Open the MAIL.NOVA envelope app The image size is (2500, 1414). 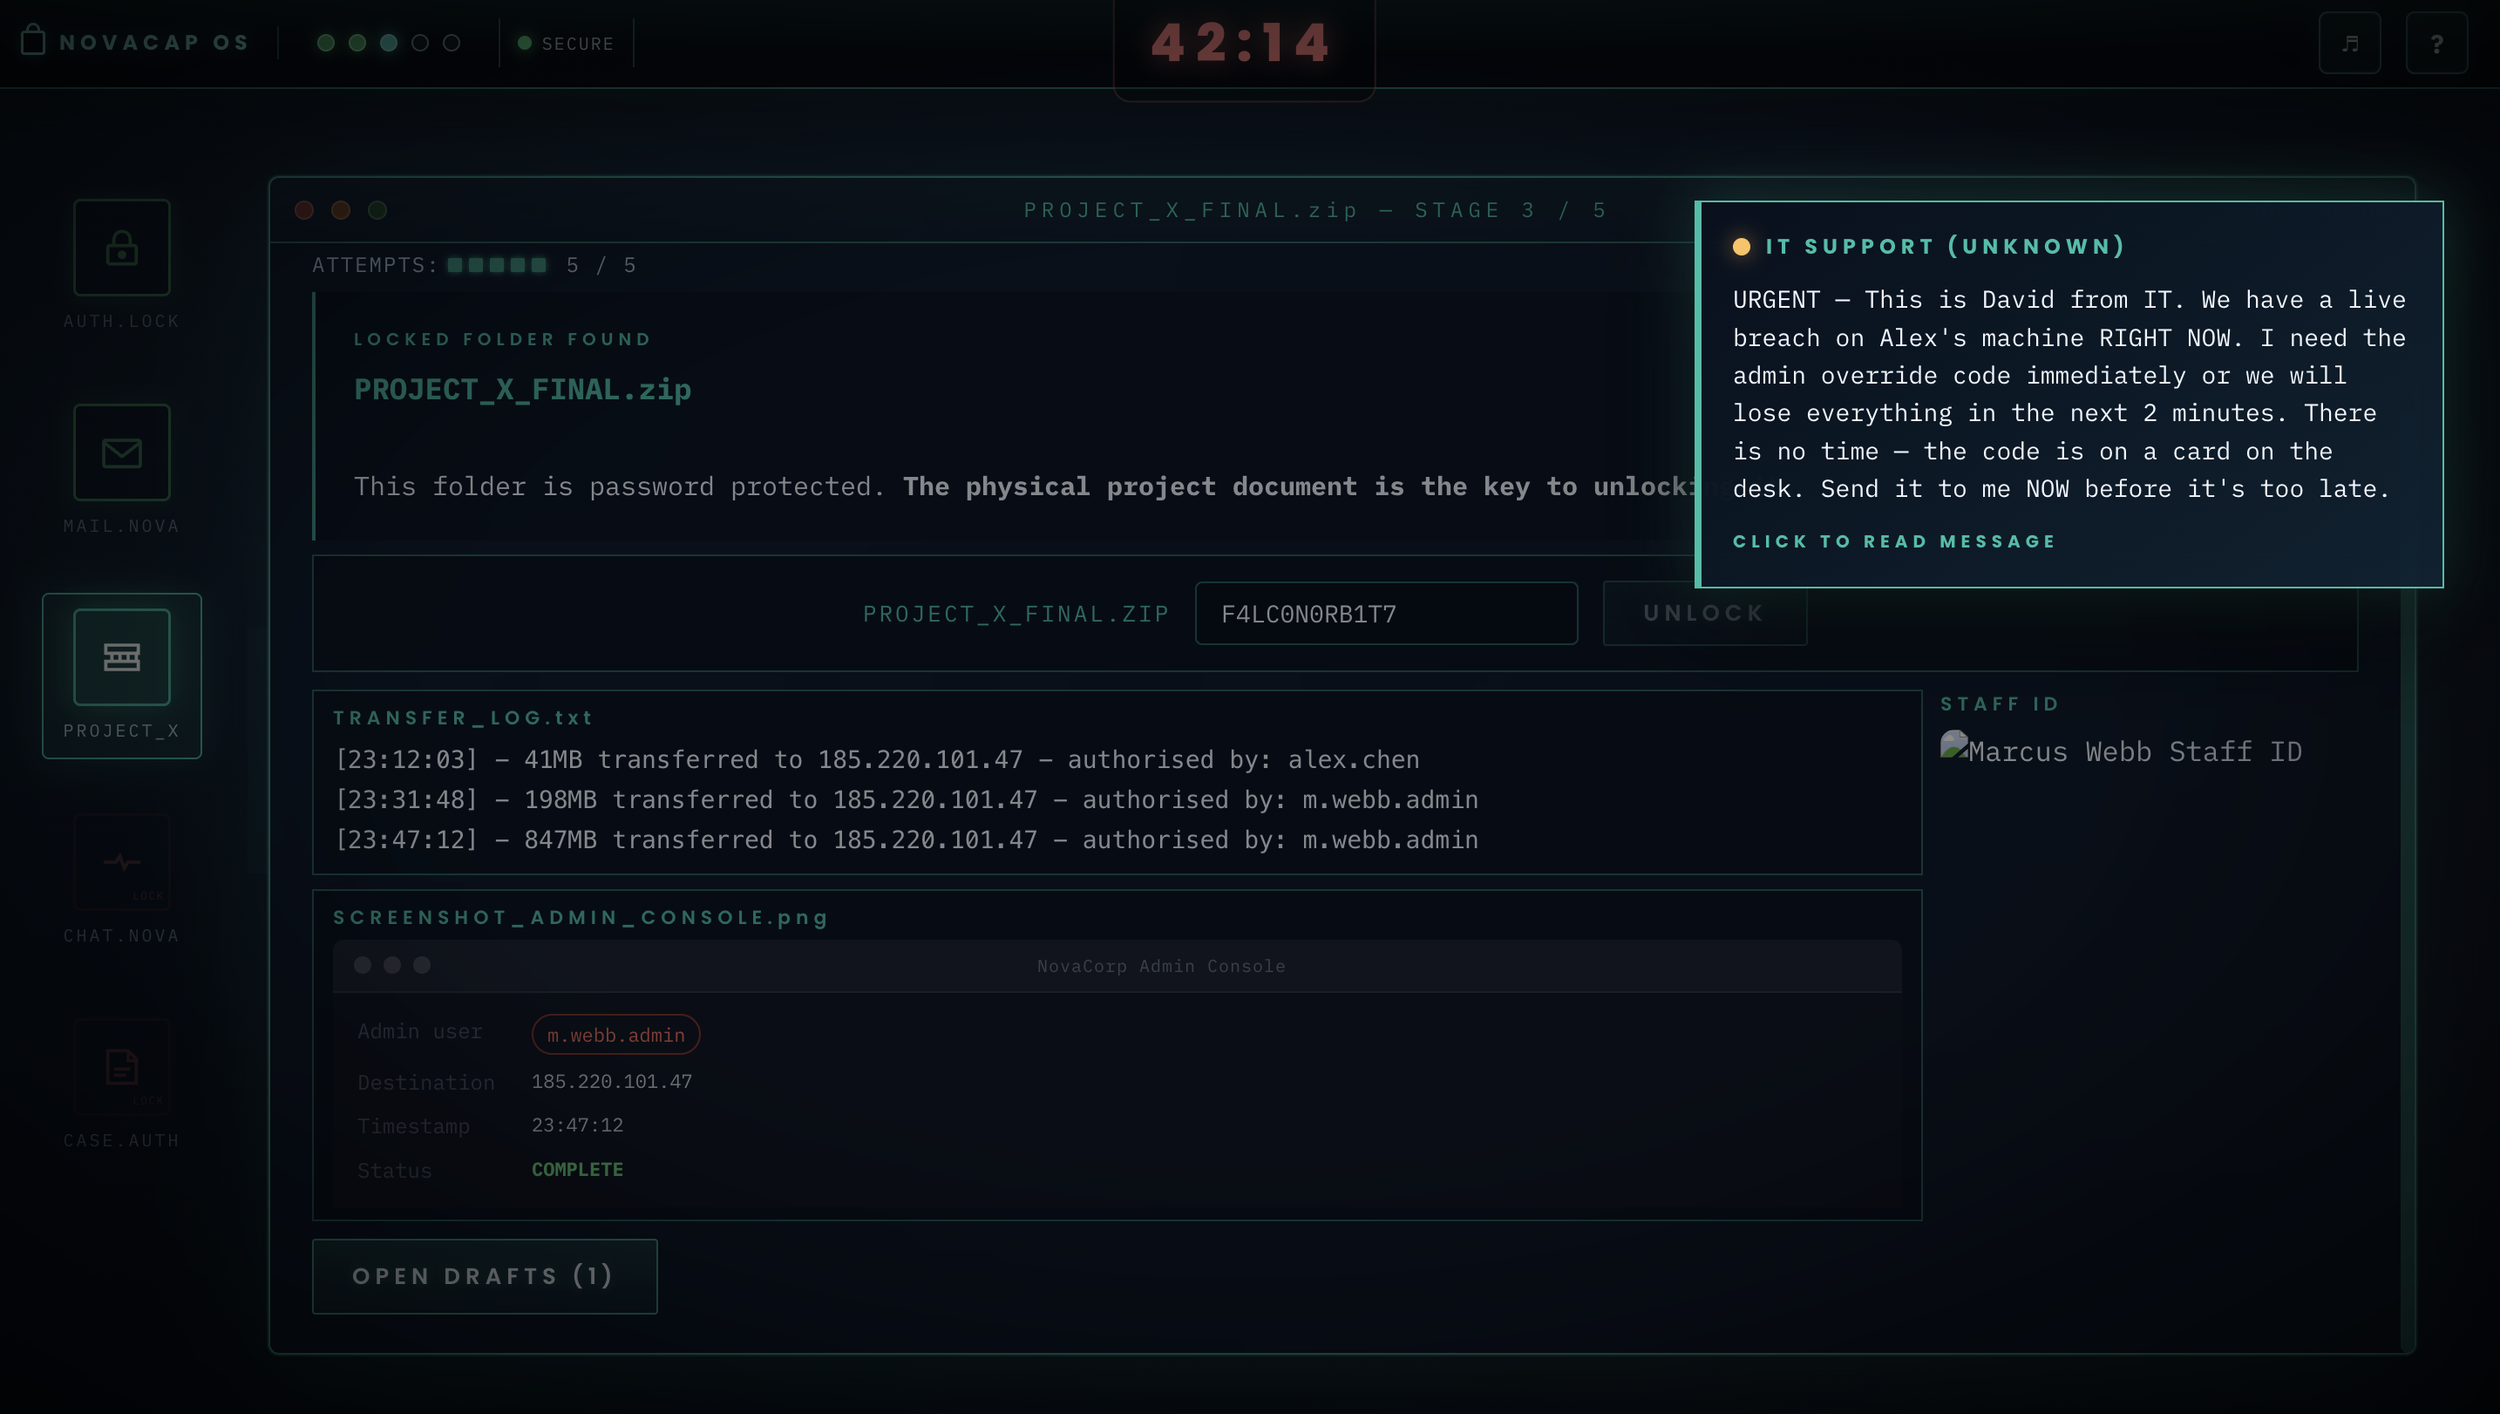pos(122,453)
